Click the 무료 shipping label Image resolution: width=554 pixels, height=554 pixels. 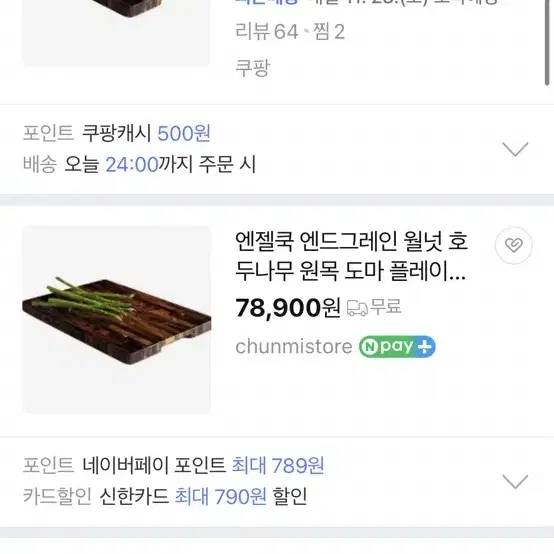[386, 307]
